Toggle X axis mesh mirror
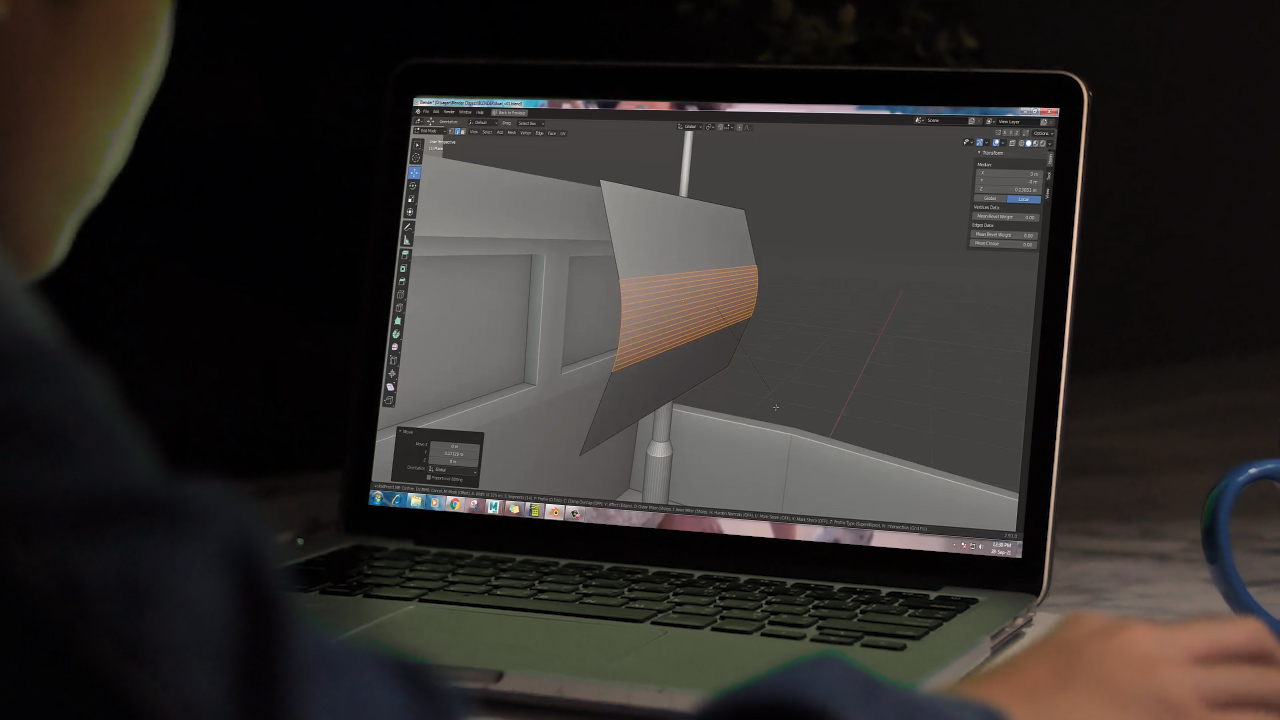 [1005, 133]
